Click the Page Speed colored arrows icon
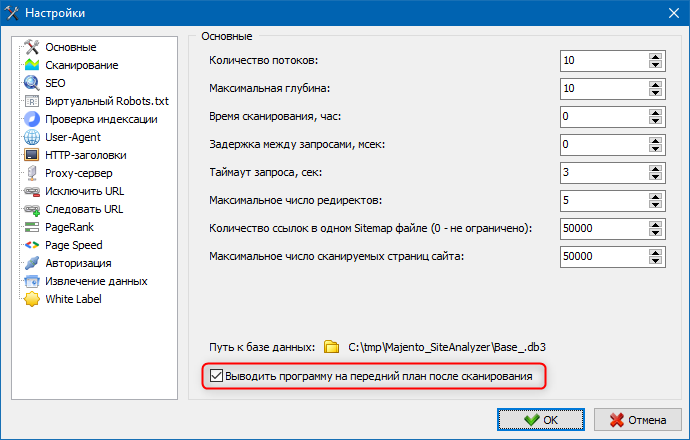The width and height of the screenshot is (690, 440). [x=32, y=245]
